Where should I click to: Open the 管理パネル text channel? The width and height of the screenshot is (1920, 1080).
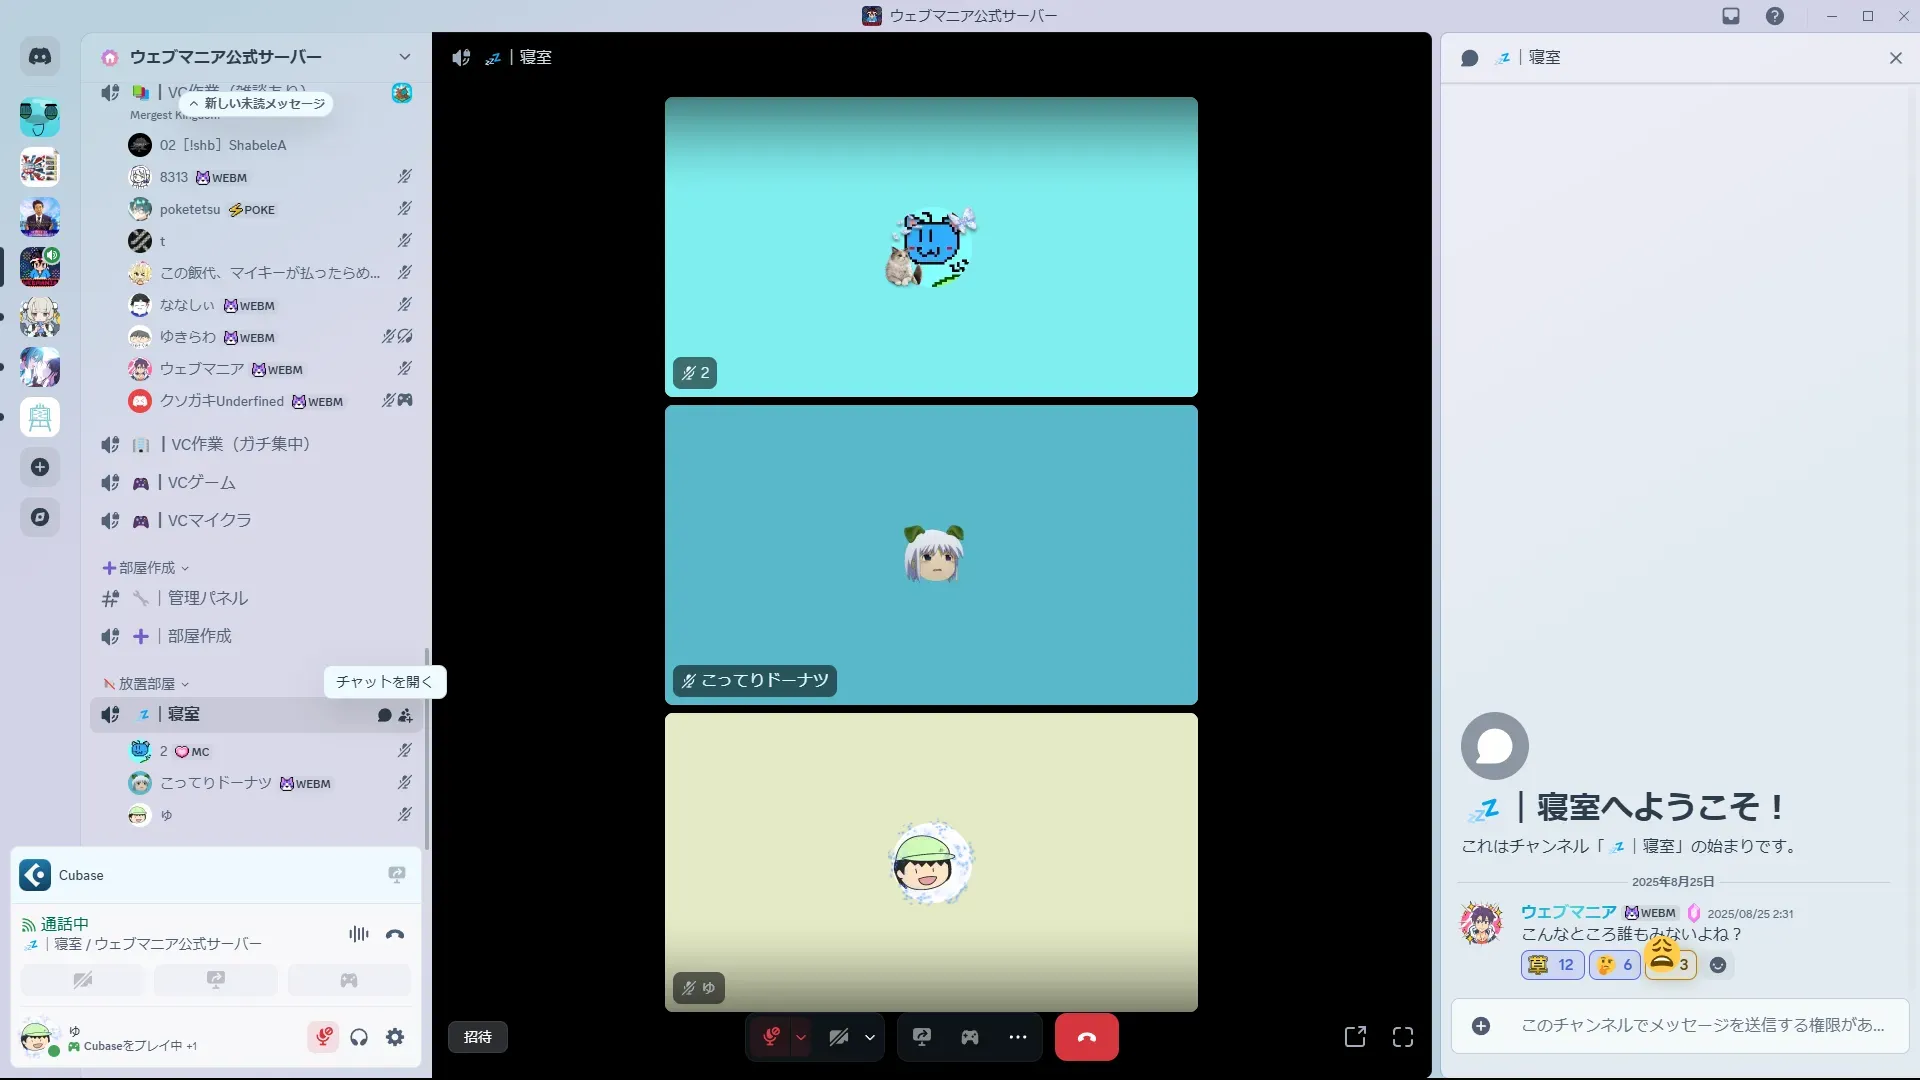click(x=207, y=598)
